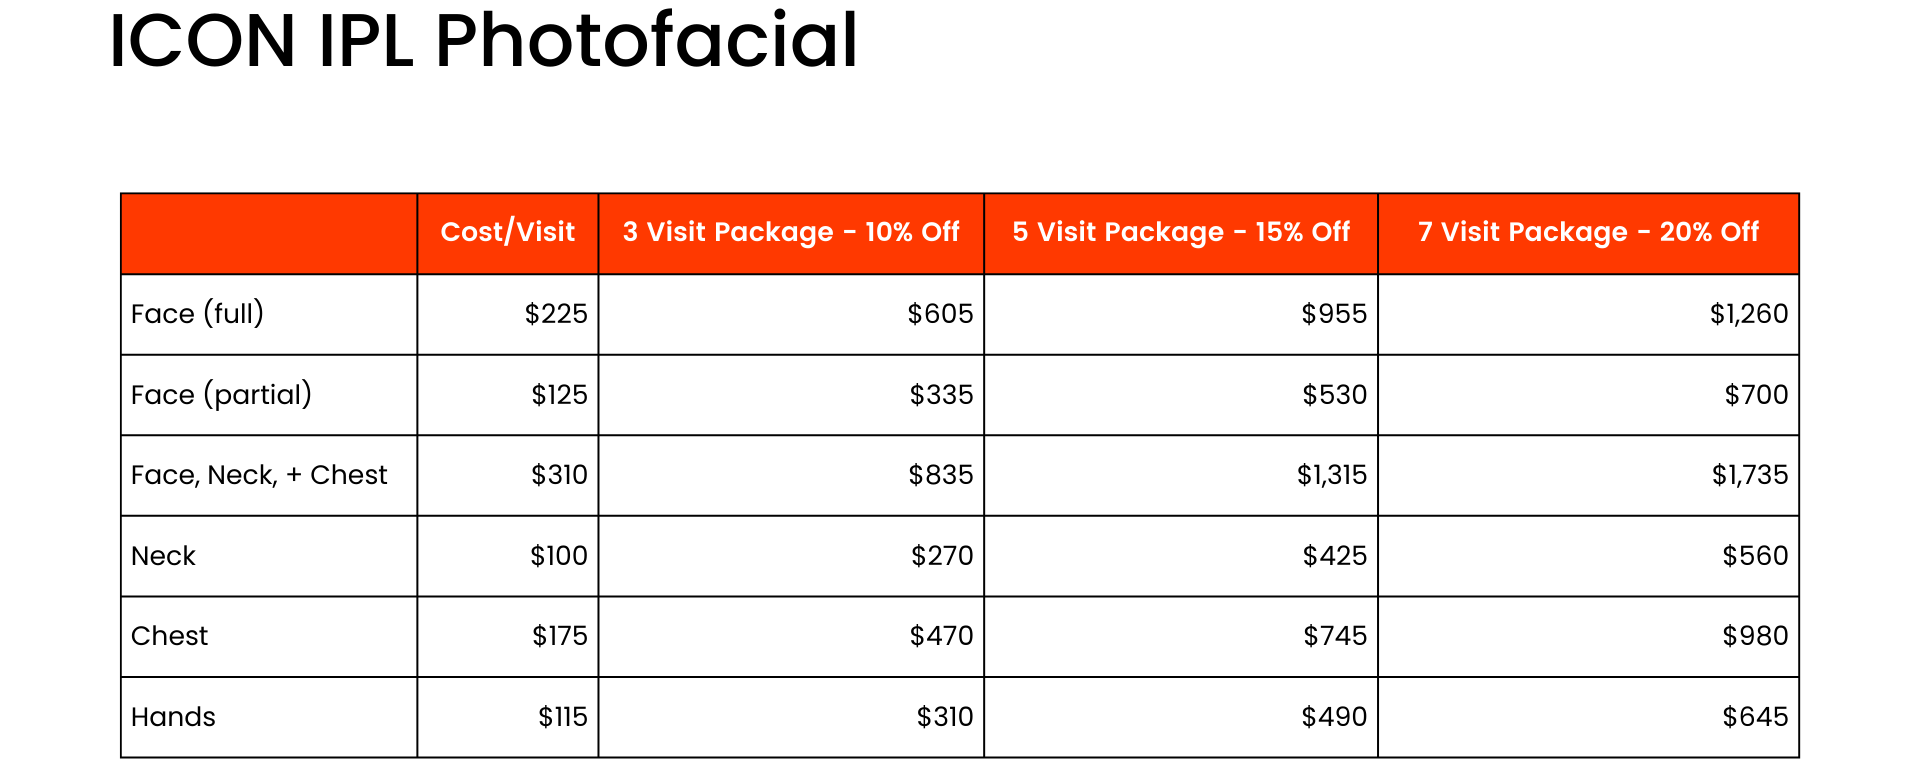Select the Hands row label

[173, 717]
